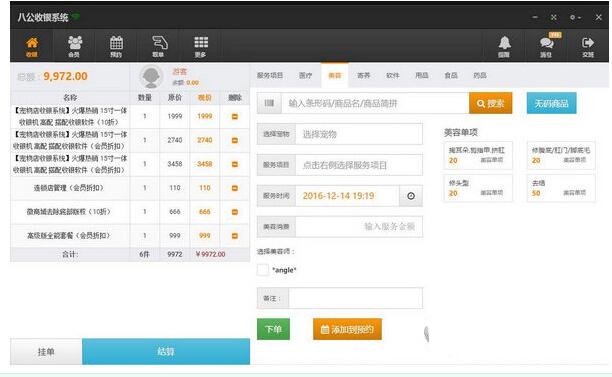
Task: Click the barcode/product name search field
Action: pyautogui.click(x=375, y=103)
